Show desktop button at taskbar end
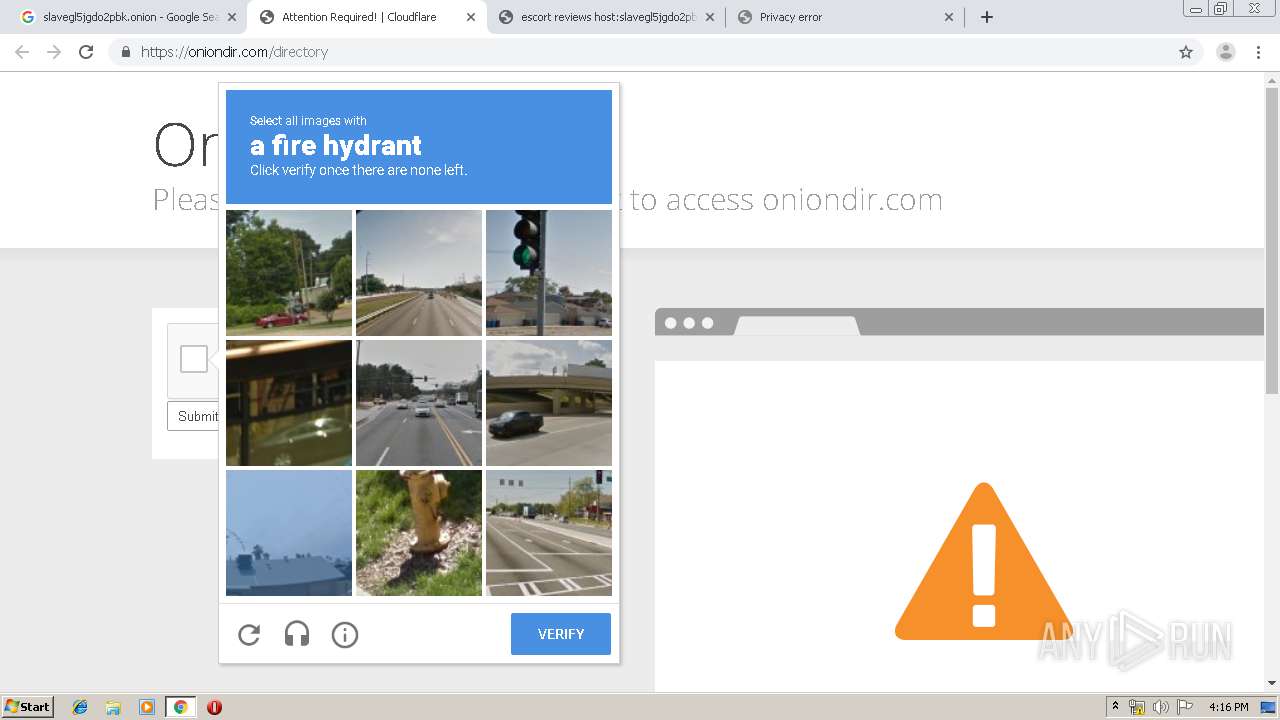Image resolution: width=1280 pixels, height=720 pixels. point(1269,707)
